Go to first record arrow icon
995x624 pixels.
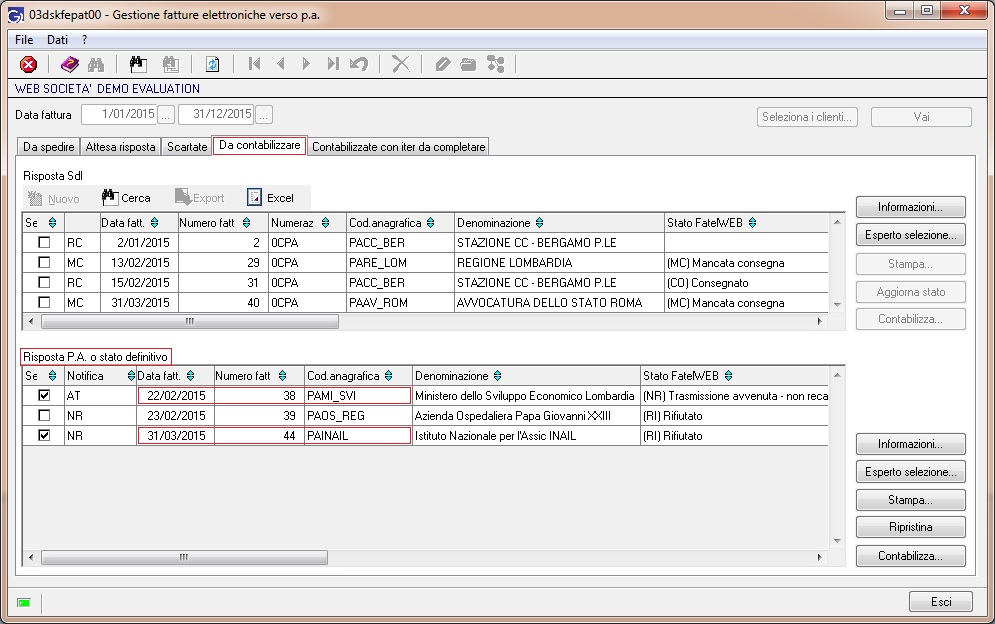pos(254,63)
